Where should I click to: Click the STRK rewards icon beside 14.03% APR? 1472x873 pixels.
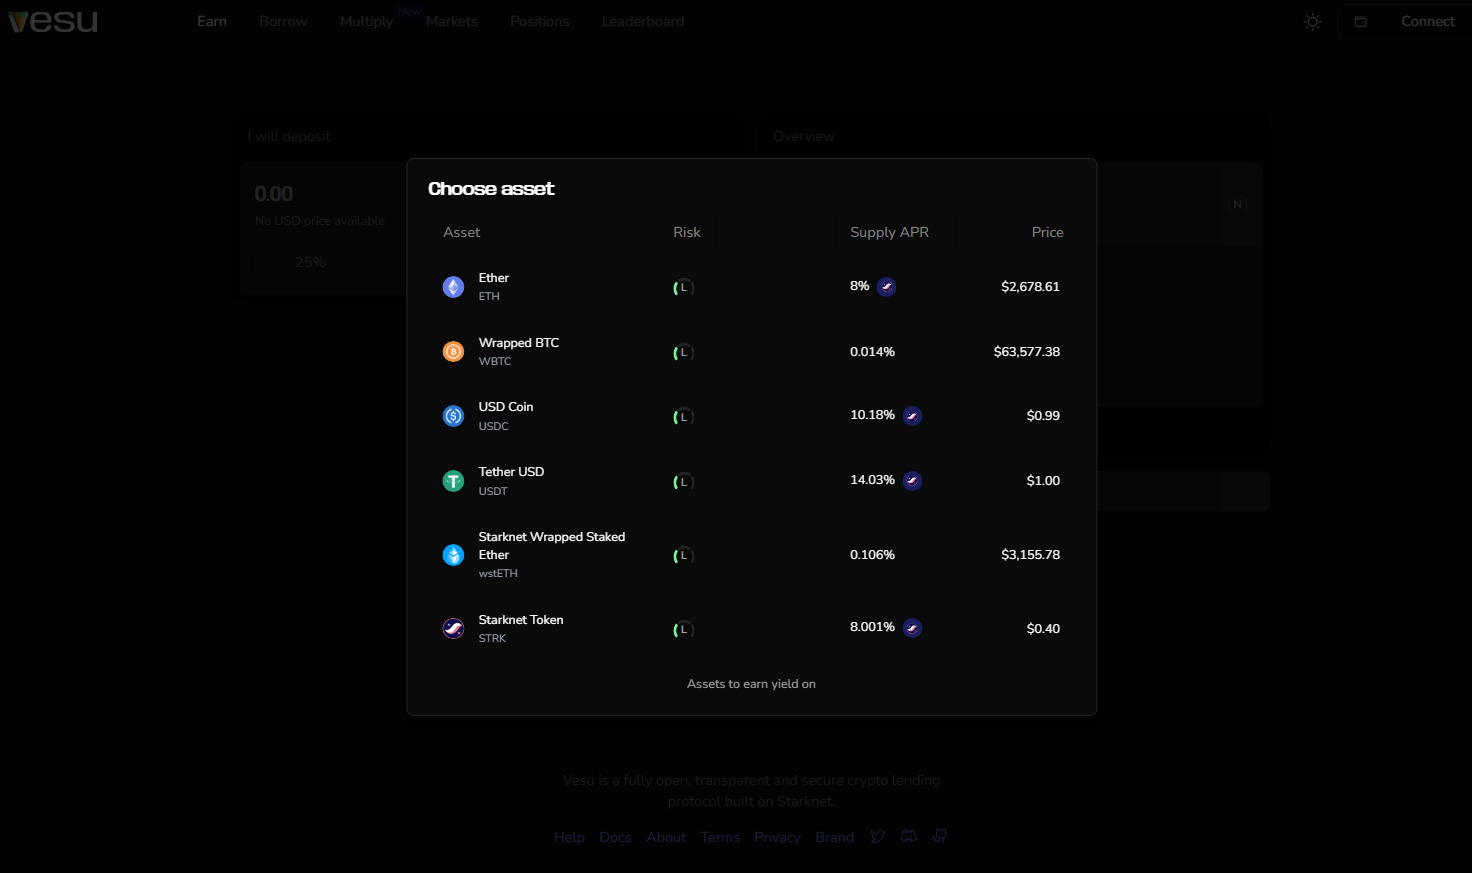pyautogui.click(x=912, y=481)
